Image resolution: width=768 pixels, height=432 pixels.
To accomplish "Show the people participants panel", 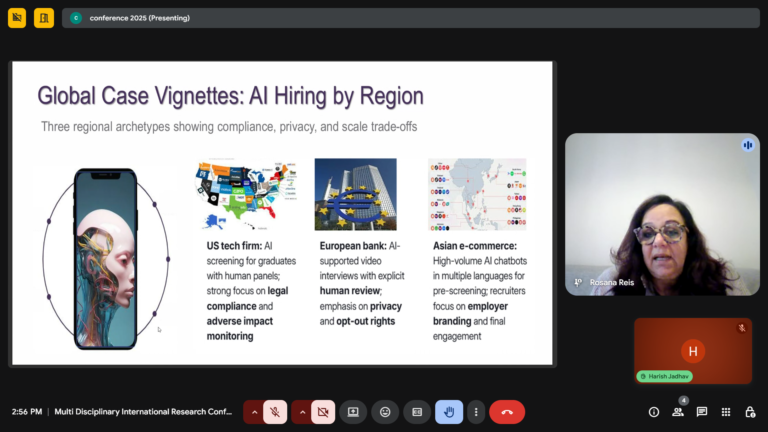I will (678, 411).
